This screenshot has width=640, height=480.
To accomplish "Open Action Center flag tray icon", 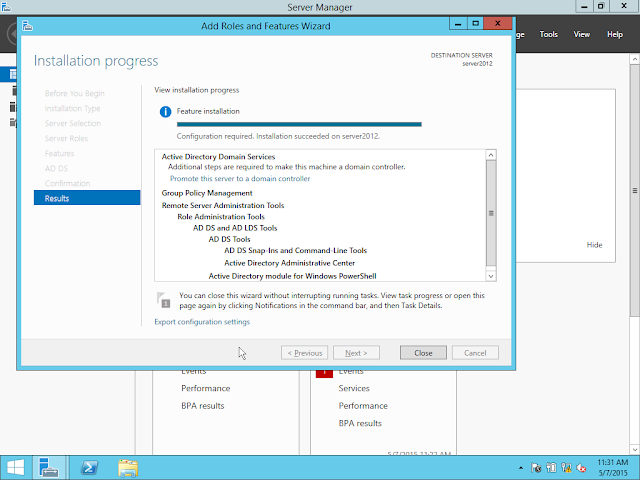I will 536,468.
